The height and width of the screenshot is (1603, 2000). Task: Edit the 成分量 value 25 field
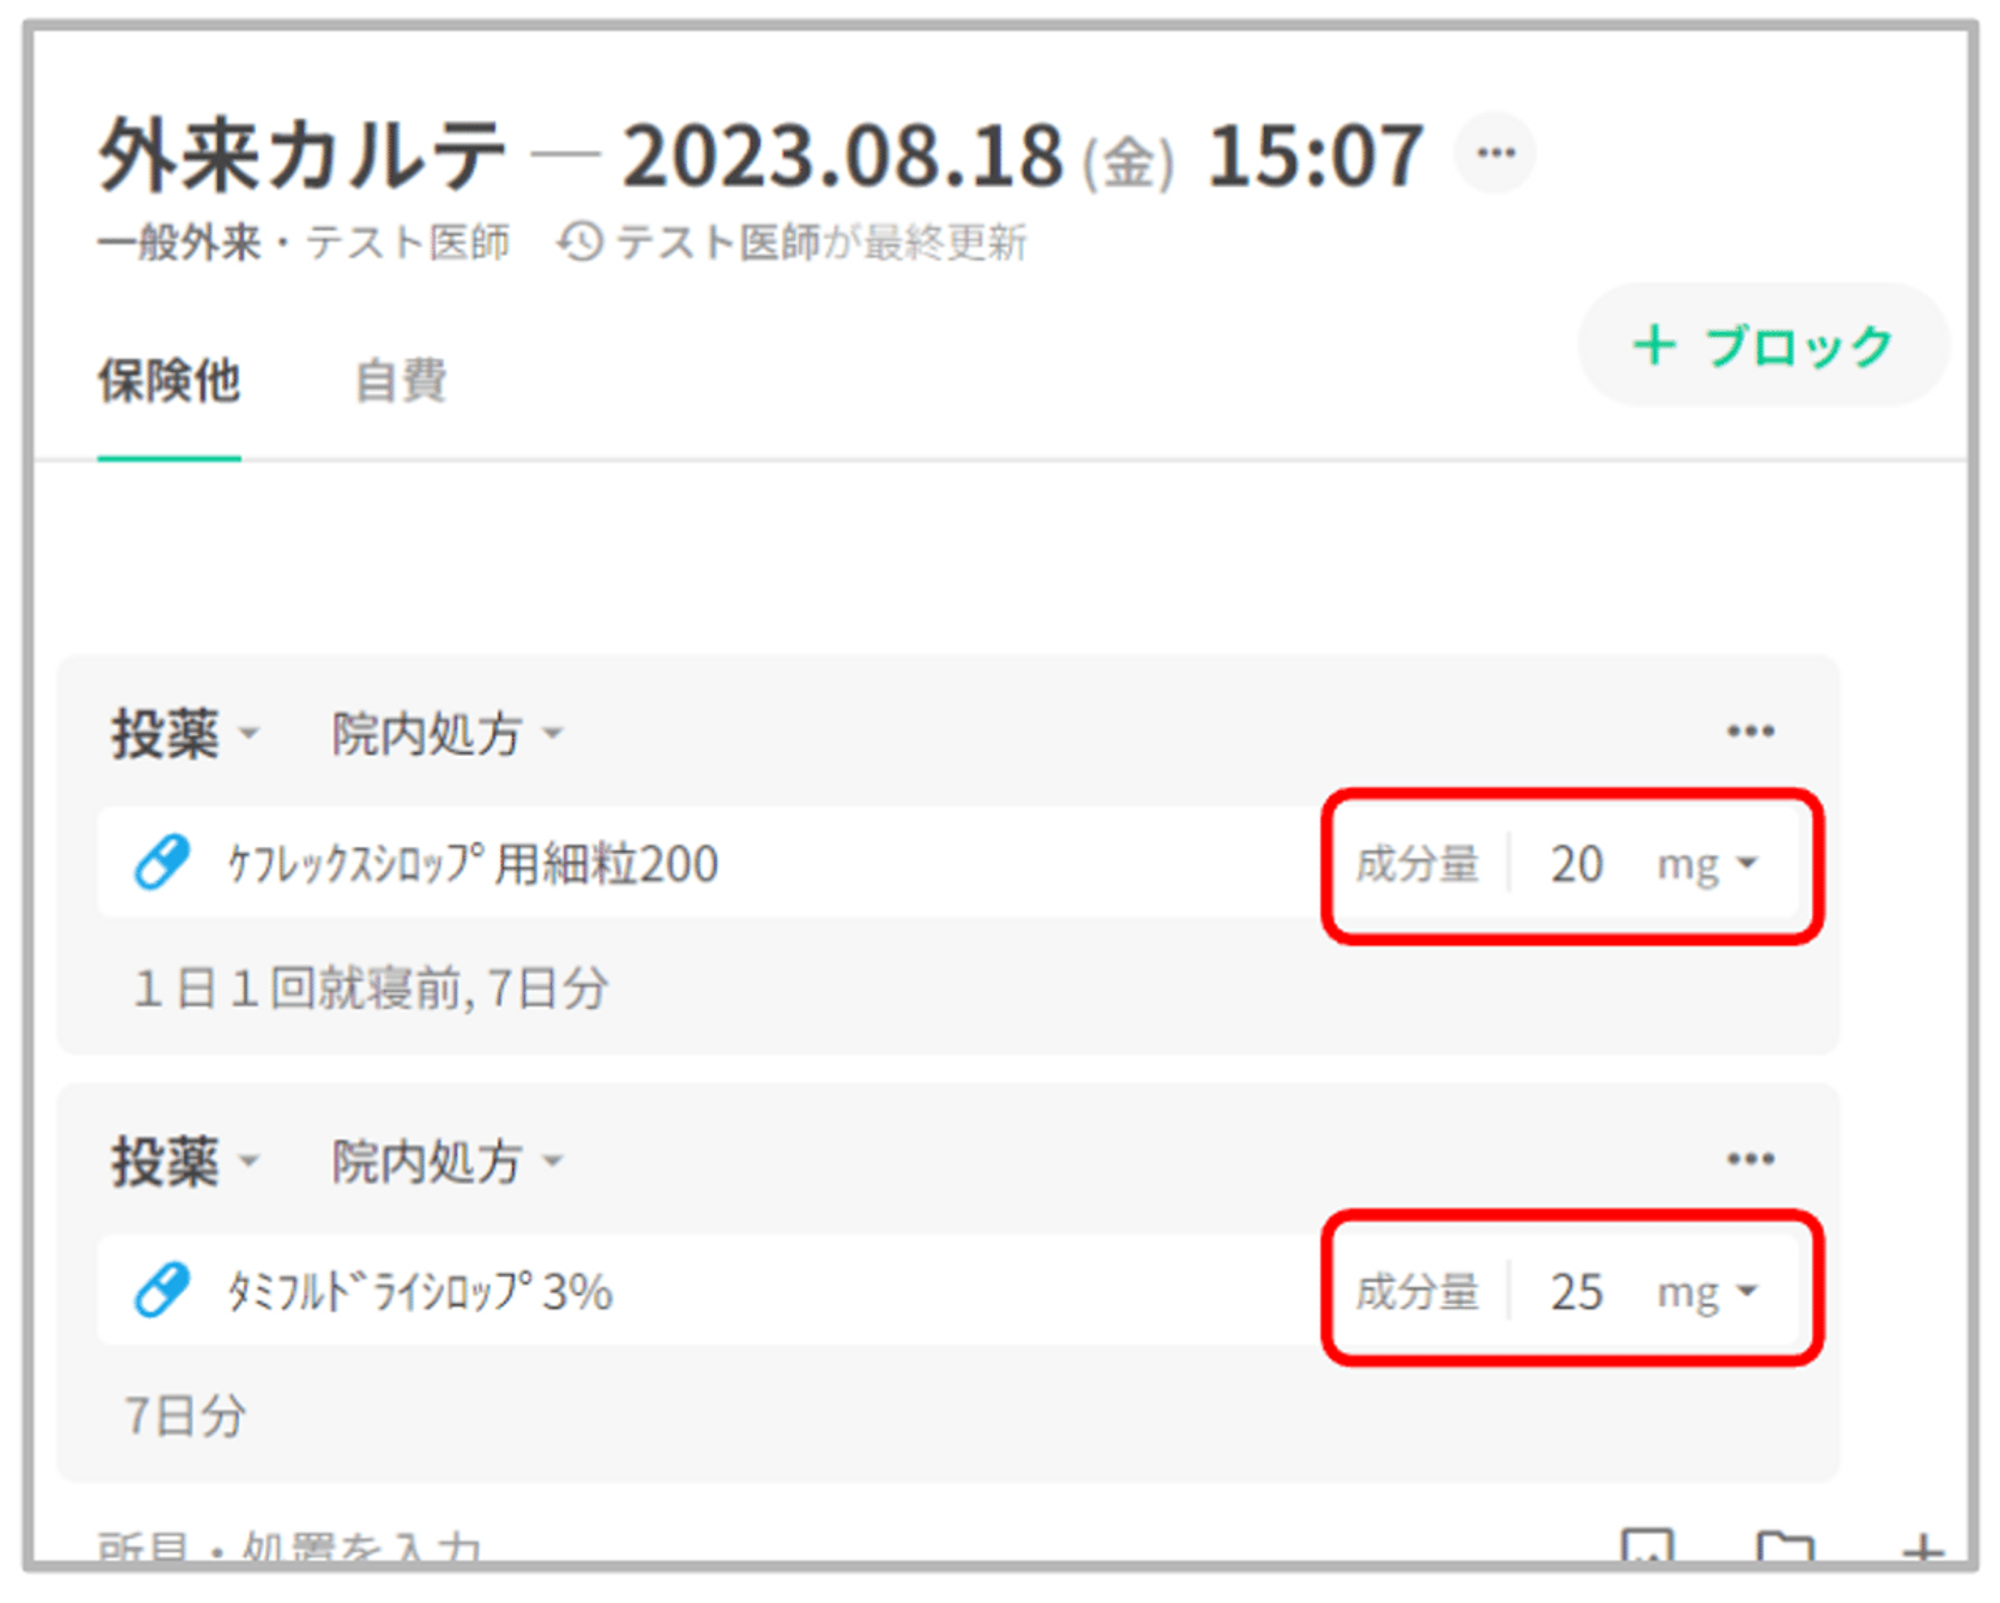point(1576,1292)
